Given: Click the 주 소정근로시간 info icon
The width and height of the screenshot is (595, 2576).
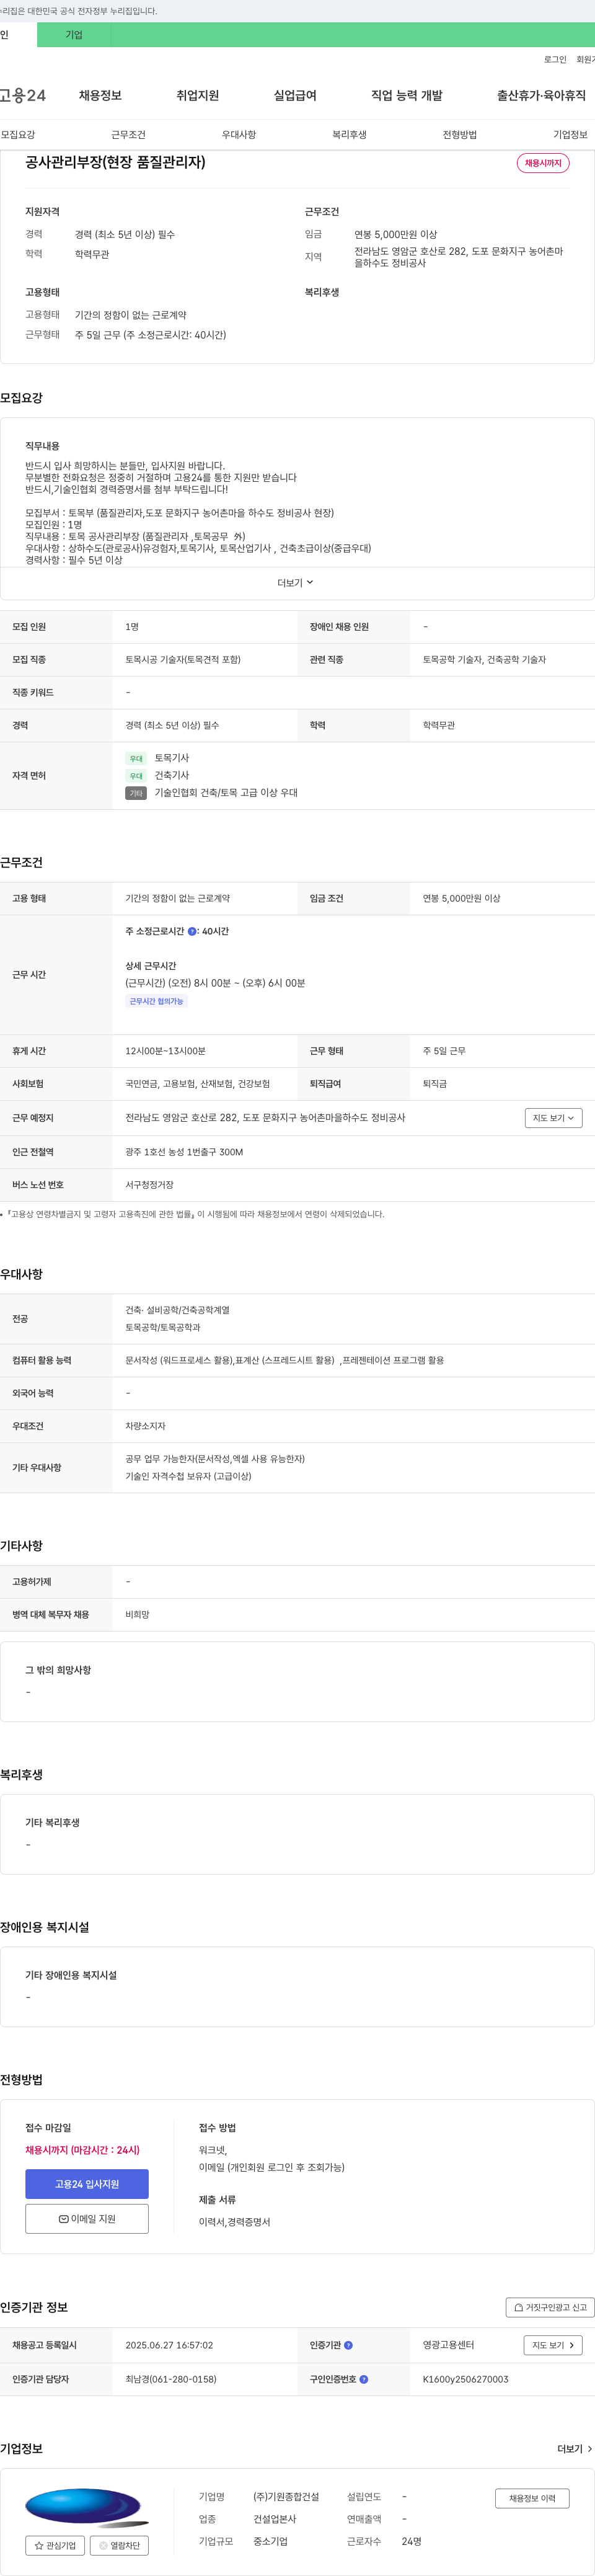Looking at the screenshot, I should [192, 932].
